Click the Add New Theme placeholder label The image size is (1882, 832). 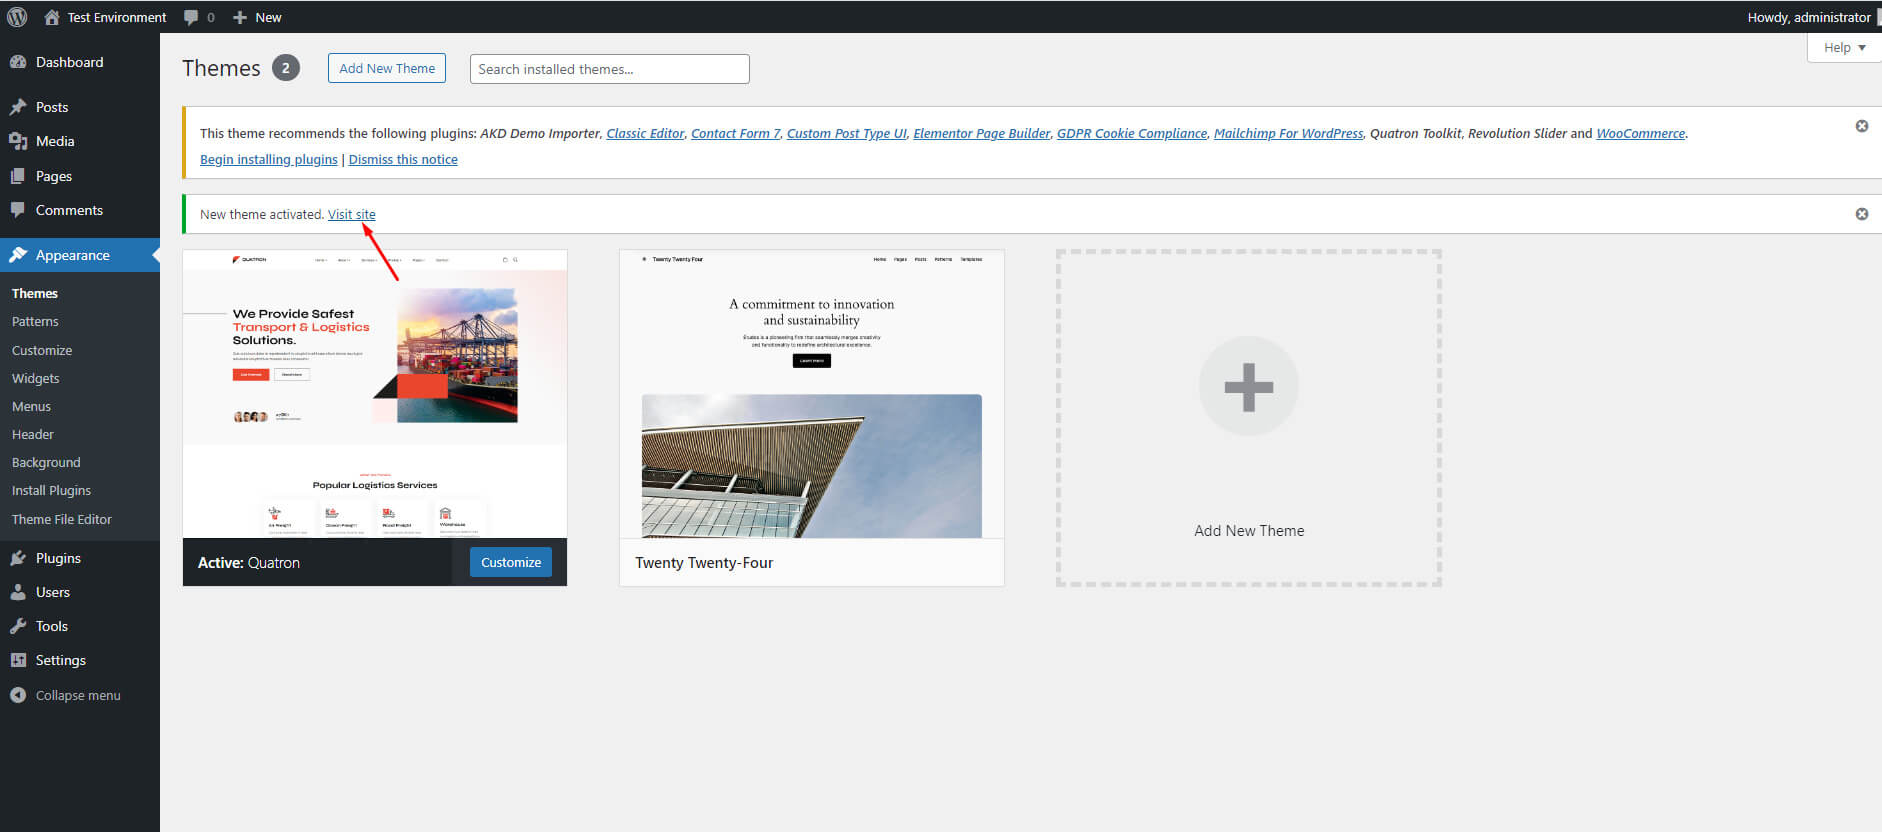1249,531
